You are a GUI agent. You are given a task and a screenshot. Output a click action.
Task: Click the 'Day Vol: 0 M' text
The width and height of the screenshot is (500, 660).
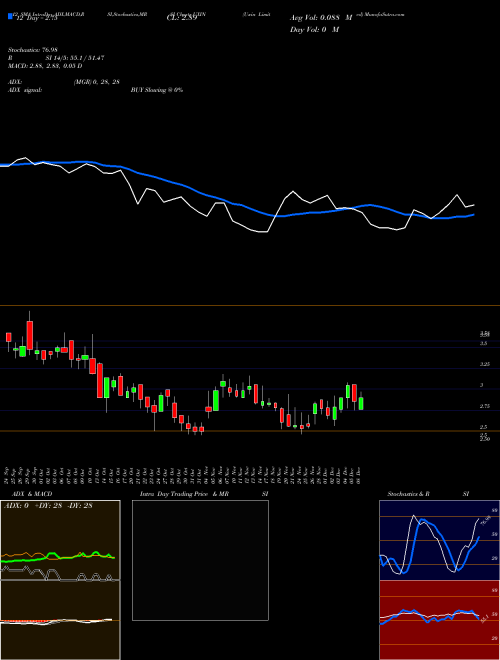click(314, 29)
